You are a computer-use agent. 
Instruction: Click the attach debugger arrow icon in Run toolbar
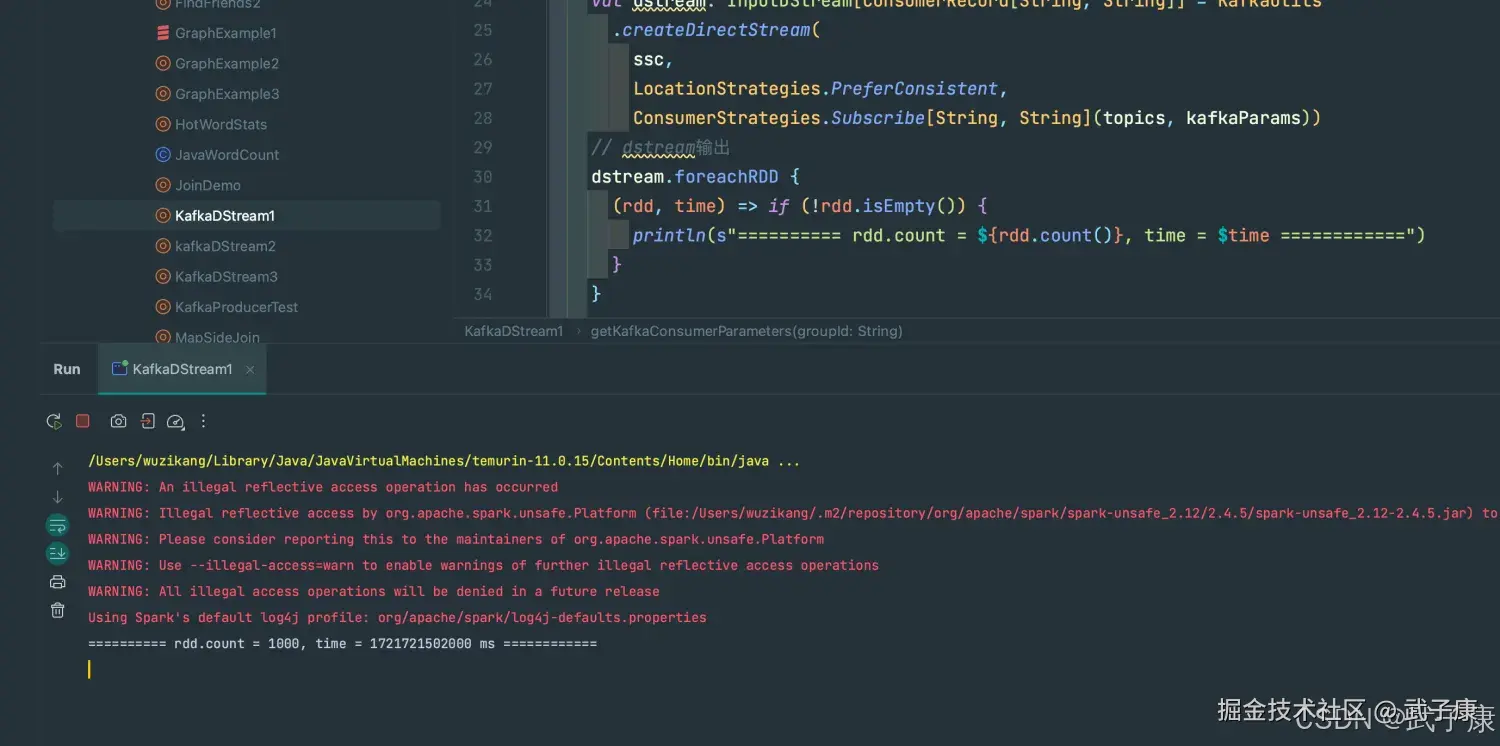click(147, 421)
